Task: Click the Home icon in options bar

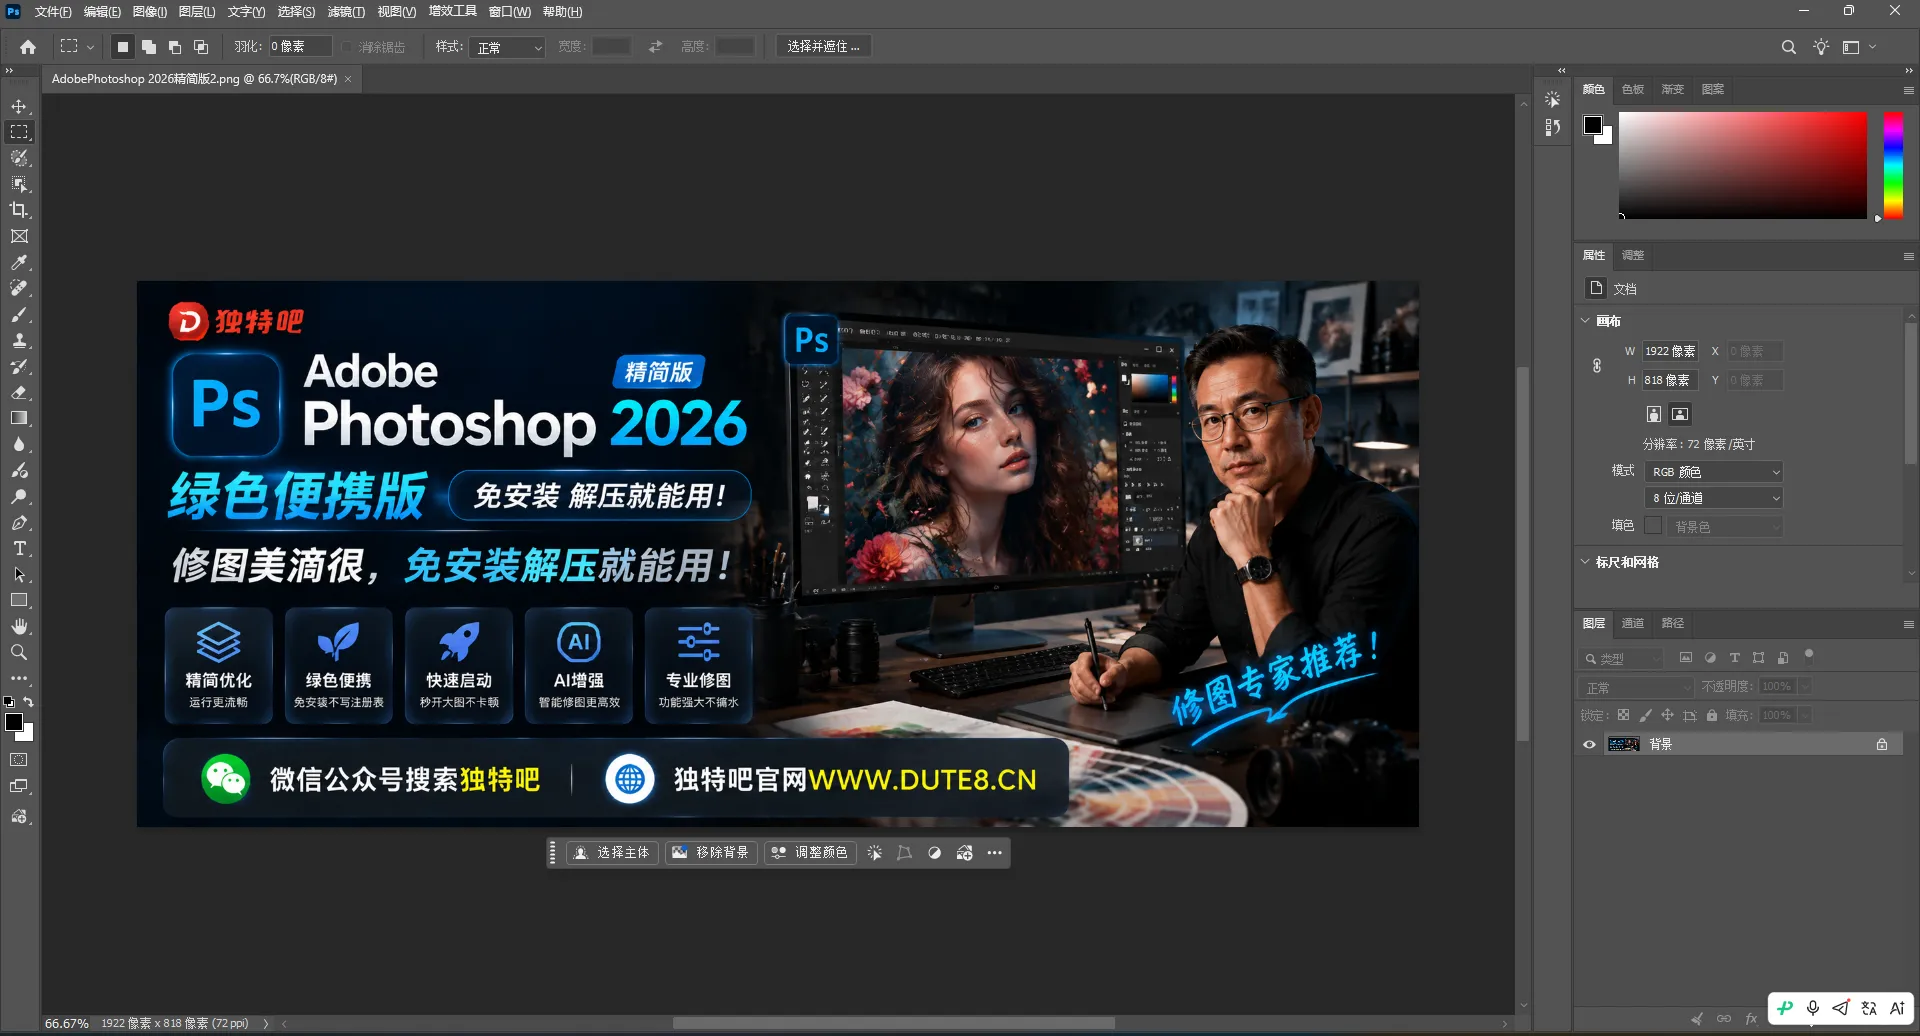Action: pos(28,47)
